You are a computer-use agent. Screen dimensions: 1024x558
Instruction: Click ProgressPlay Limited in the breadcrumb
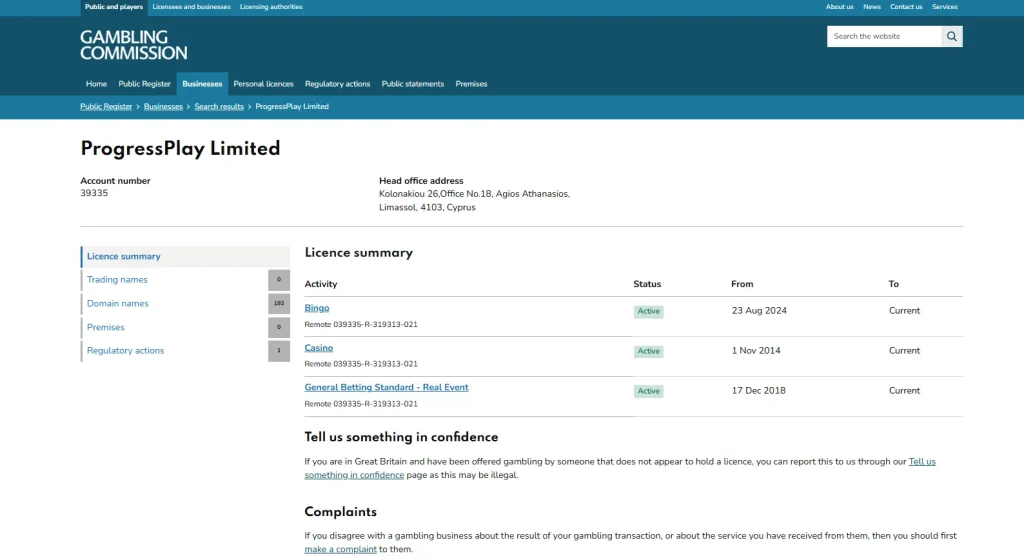pos(292,107)
